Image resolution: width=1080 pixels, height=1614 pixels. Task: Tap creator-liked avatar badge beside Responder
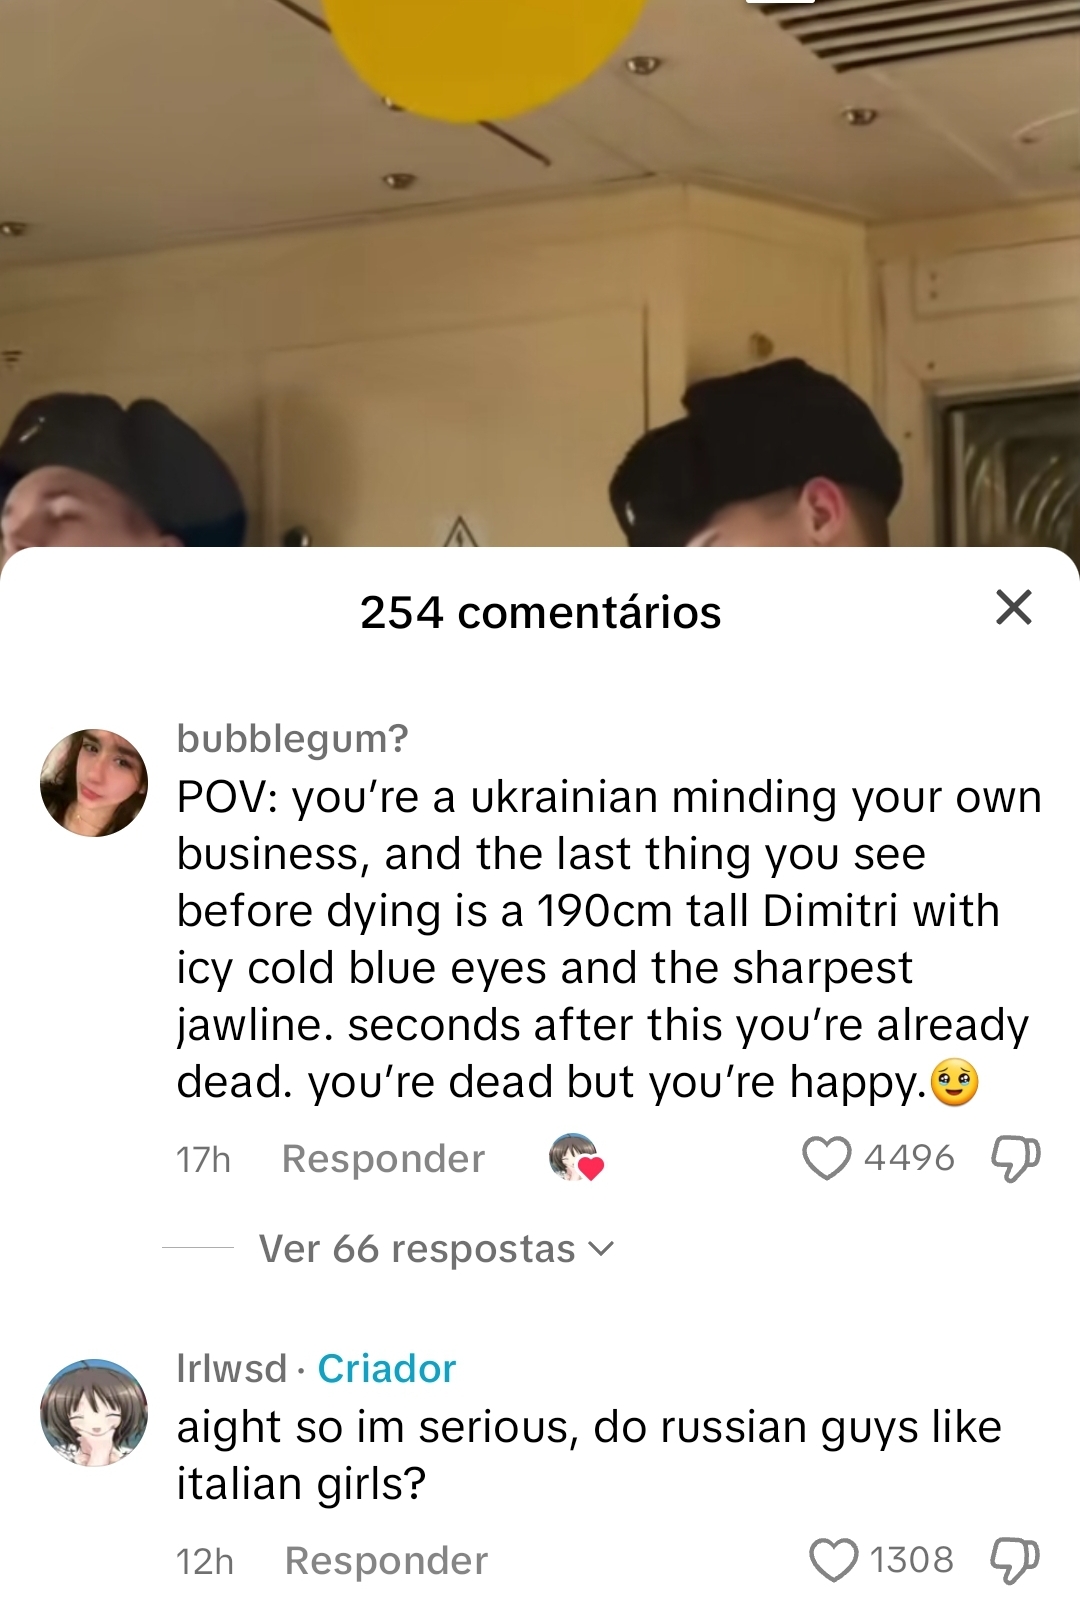tap(576, 1158)
